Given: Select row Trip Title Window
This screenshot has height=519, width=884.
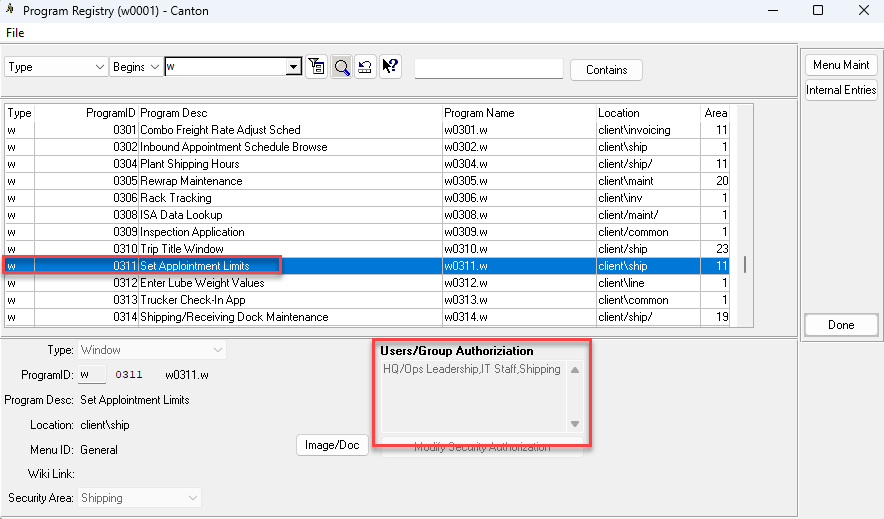Looking at the screenshot, I should click(x=367, y=249).
